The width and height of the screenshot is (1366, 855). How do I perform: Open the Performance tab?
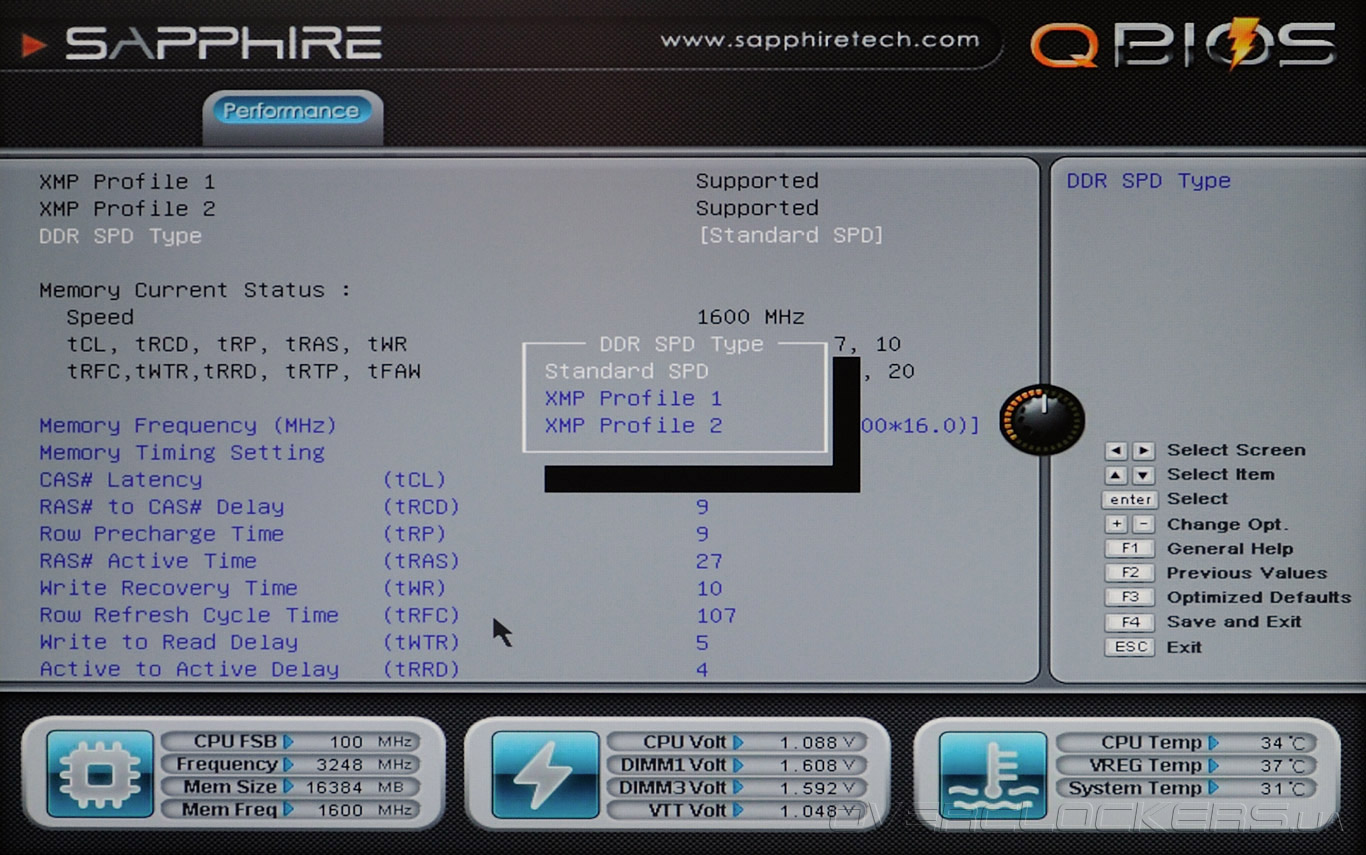coord(291,111)
